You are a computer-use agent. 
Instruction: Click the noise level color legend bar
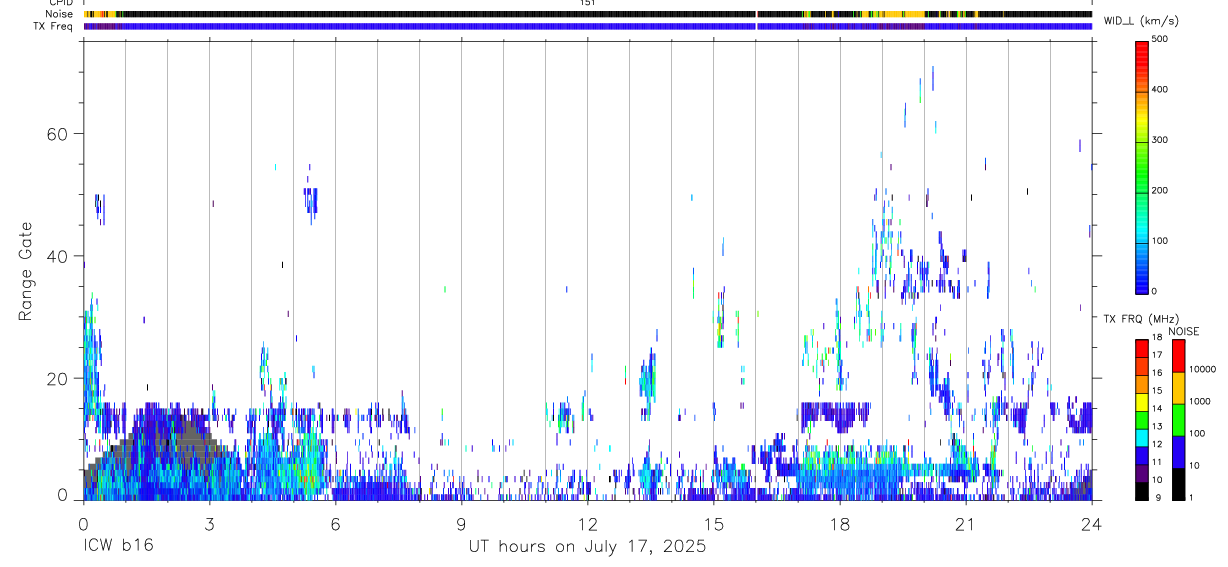(x=1178, y=420)
